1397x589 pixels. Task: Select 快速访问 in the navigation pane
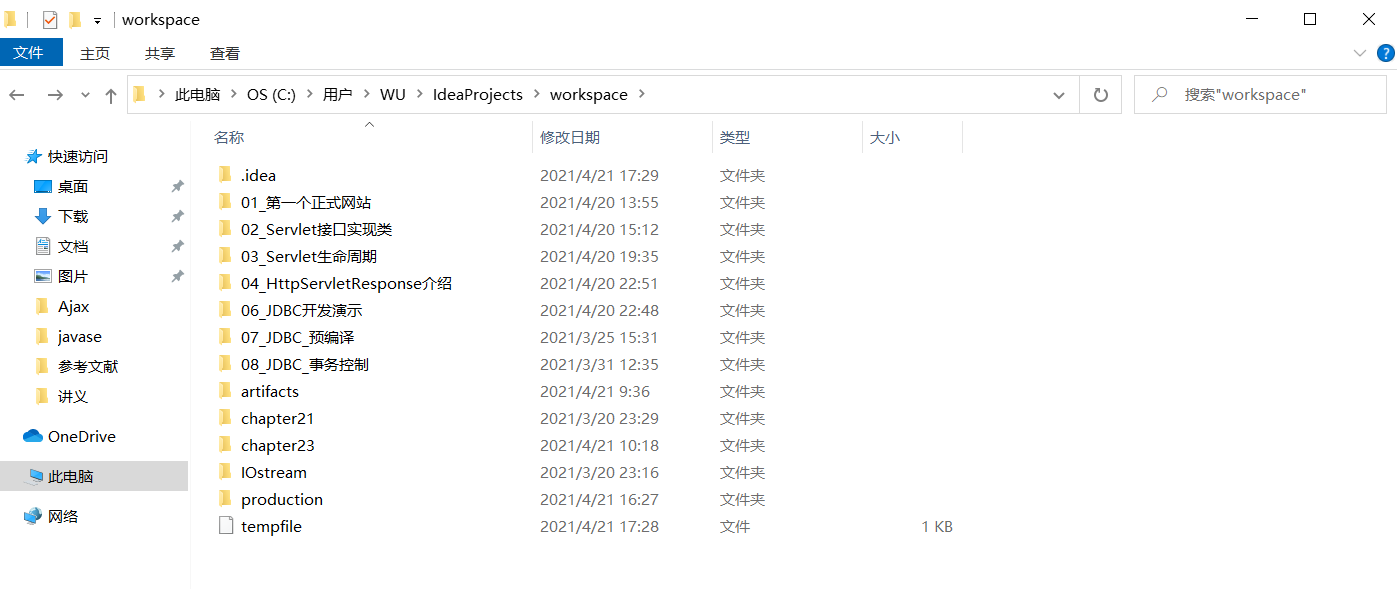[x=77, y=157]
